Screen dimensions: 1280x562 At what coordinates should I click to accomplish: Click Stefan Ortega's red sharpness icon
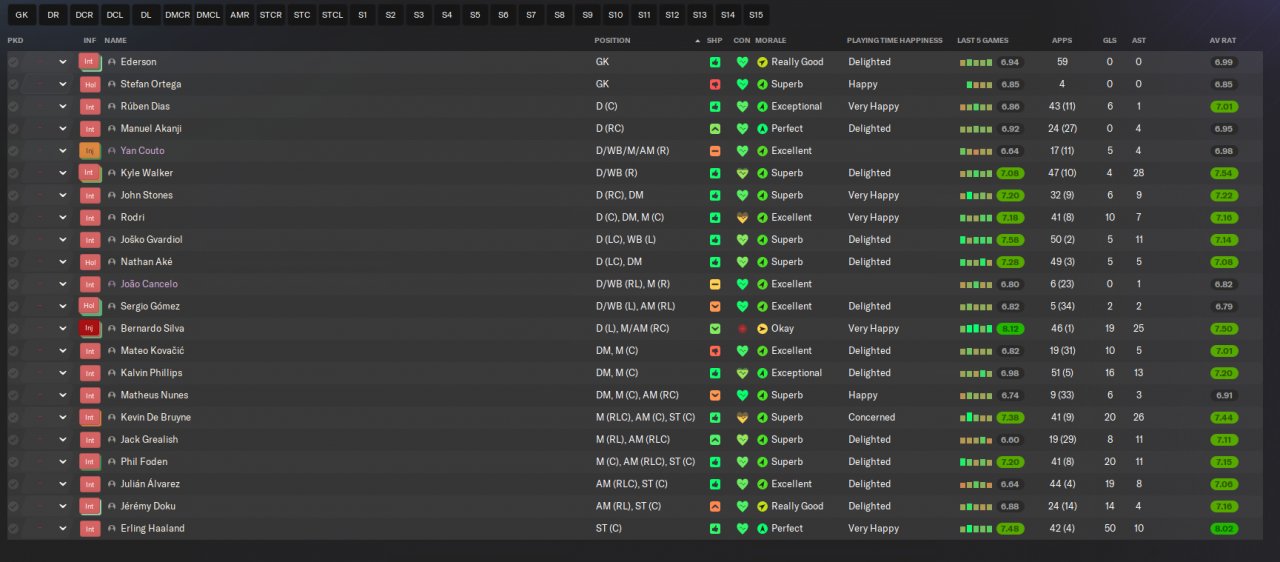pyautogui.click(x=715, y=84)
